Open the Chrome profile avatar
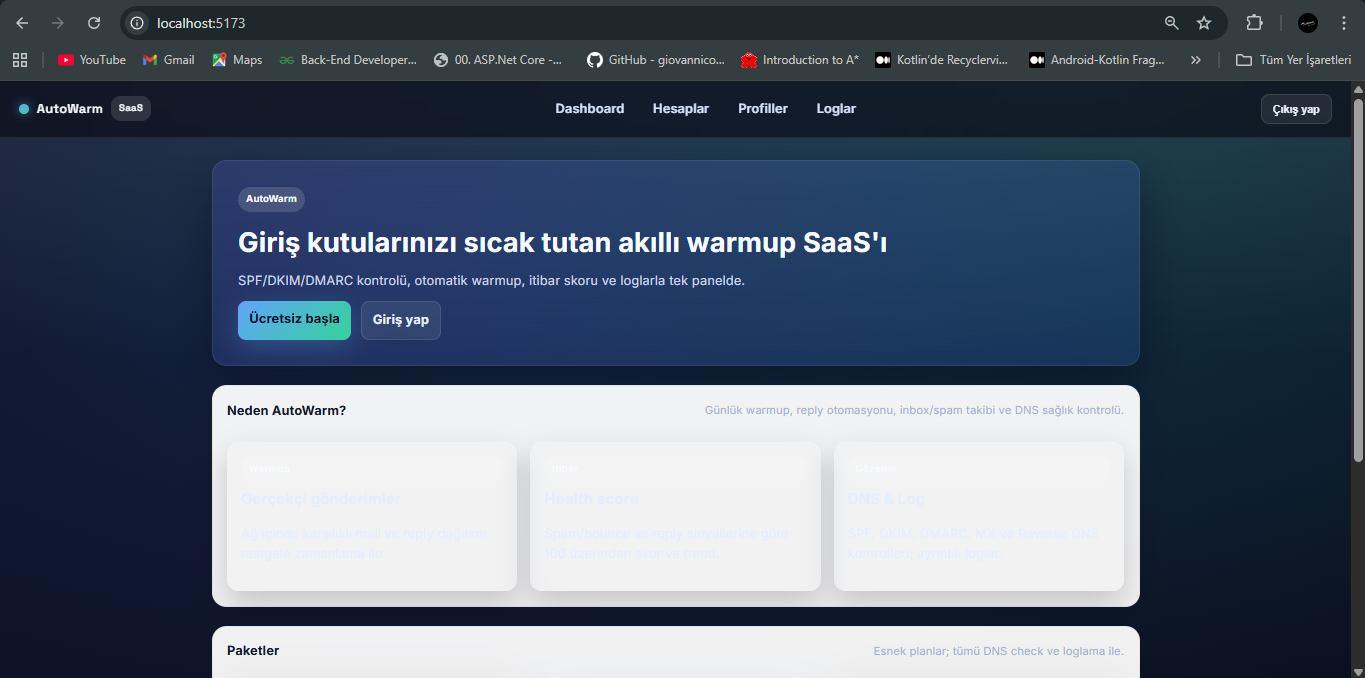Image resolution: width=1365 pixels, height=678 pixels. pyautogui.click(x=1306, y=22)
